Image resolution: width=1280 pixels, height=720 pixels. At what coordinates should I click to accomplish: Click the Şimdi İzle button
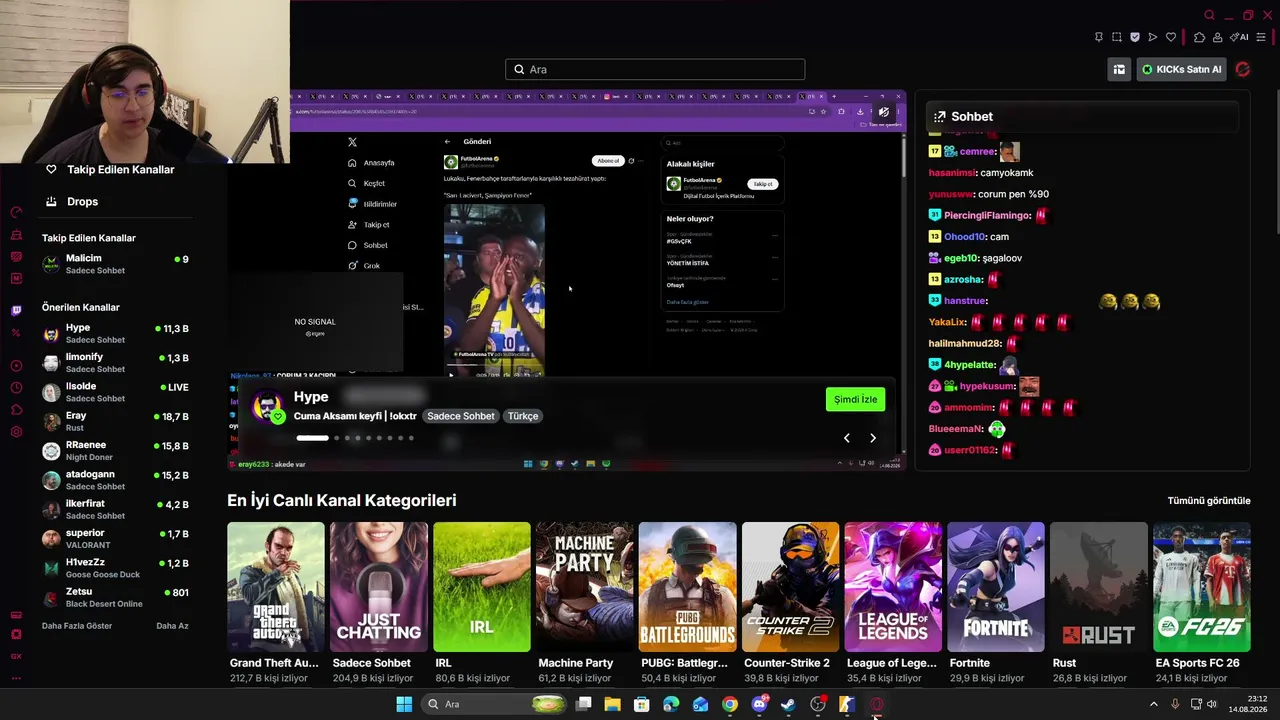tap(855, 399)
